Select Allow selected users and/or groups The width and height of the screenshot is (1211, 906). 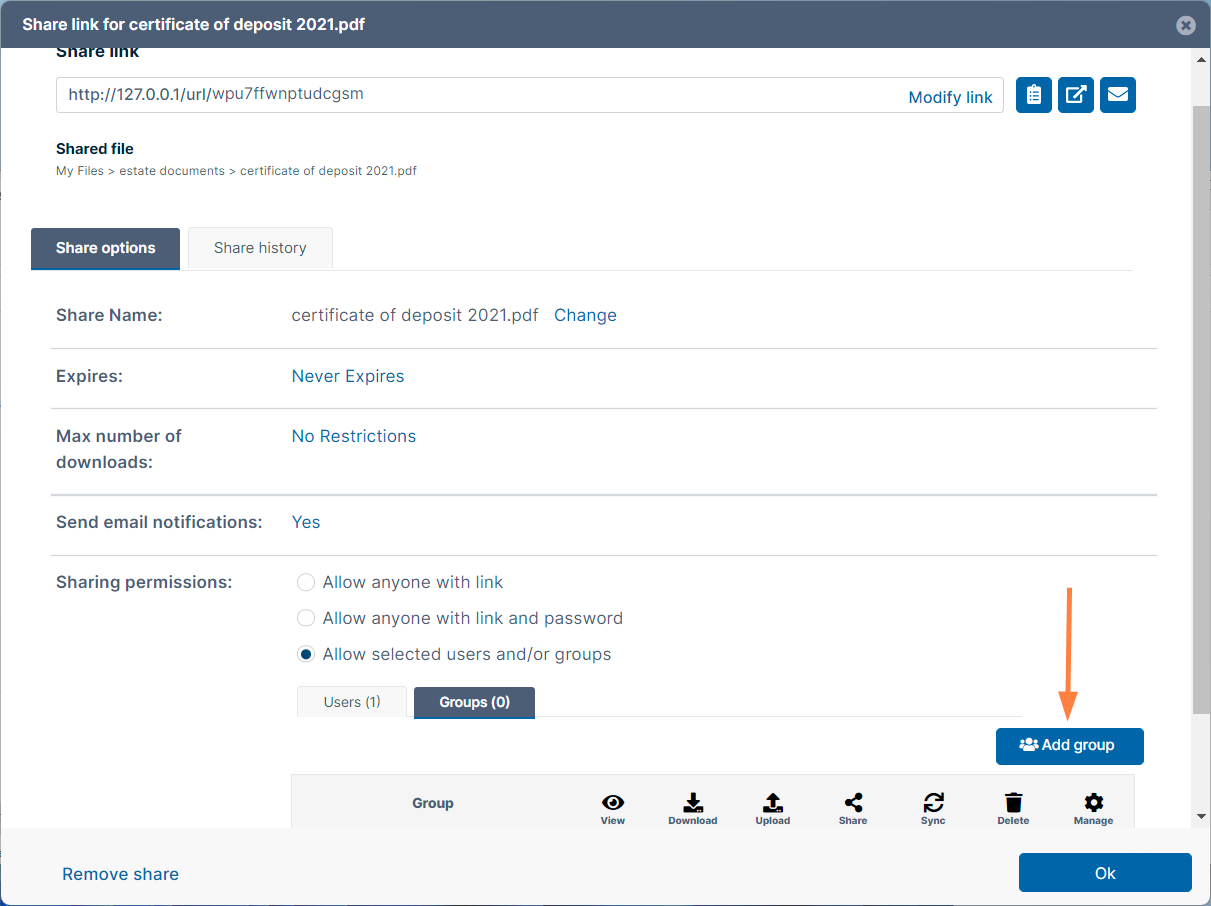tap(306, 654)
